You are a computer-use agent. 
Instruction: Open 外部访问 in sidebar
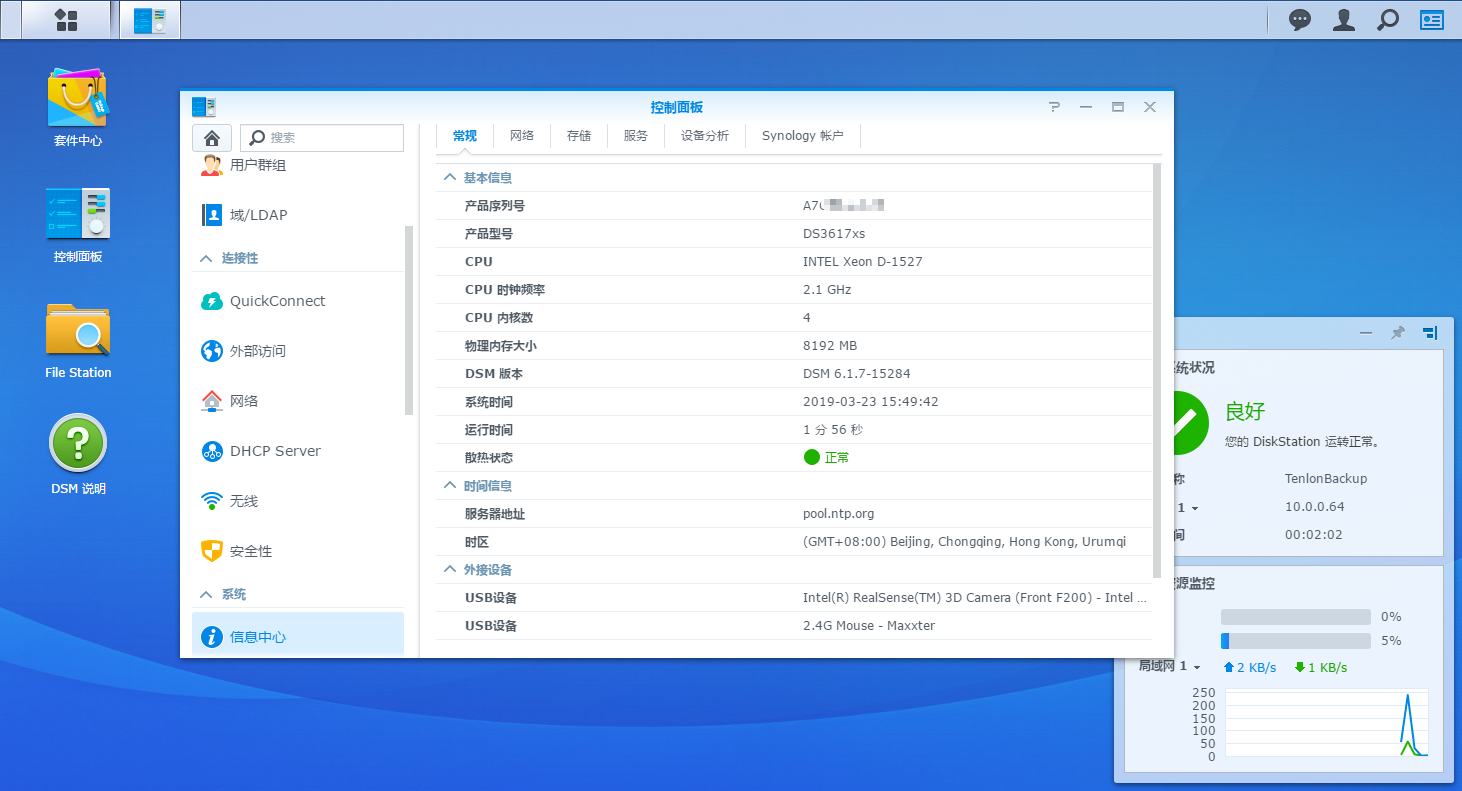tap(298, 351)
